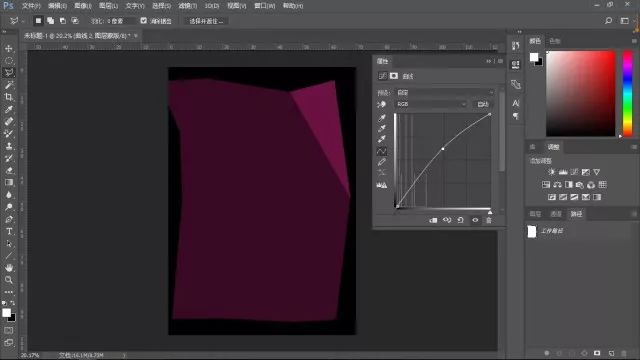Click the Select and Mask button
The height and width of the screenshot is (360, 640).
(x=206, y=21)
